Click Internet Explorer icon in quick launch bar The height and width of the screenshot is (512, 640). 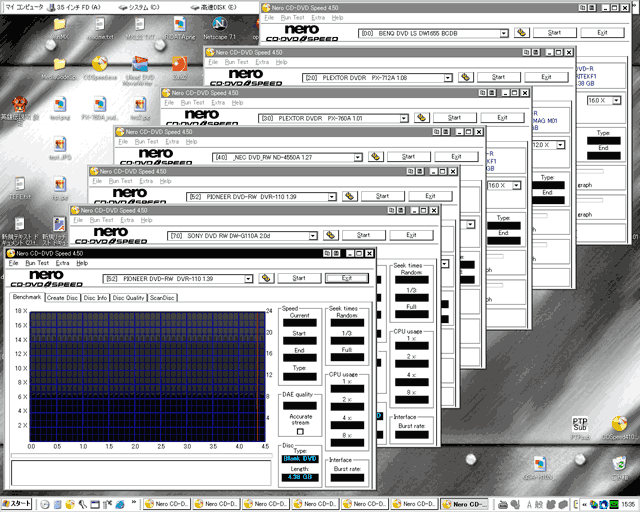(120, 504)
